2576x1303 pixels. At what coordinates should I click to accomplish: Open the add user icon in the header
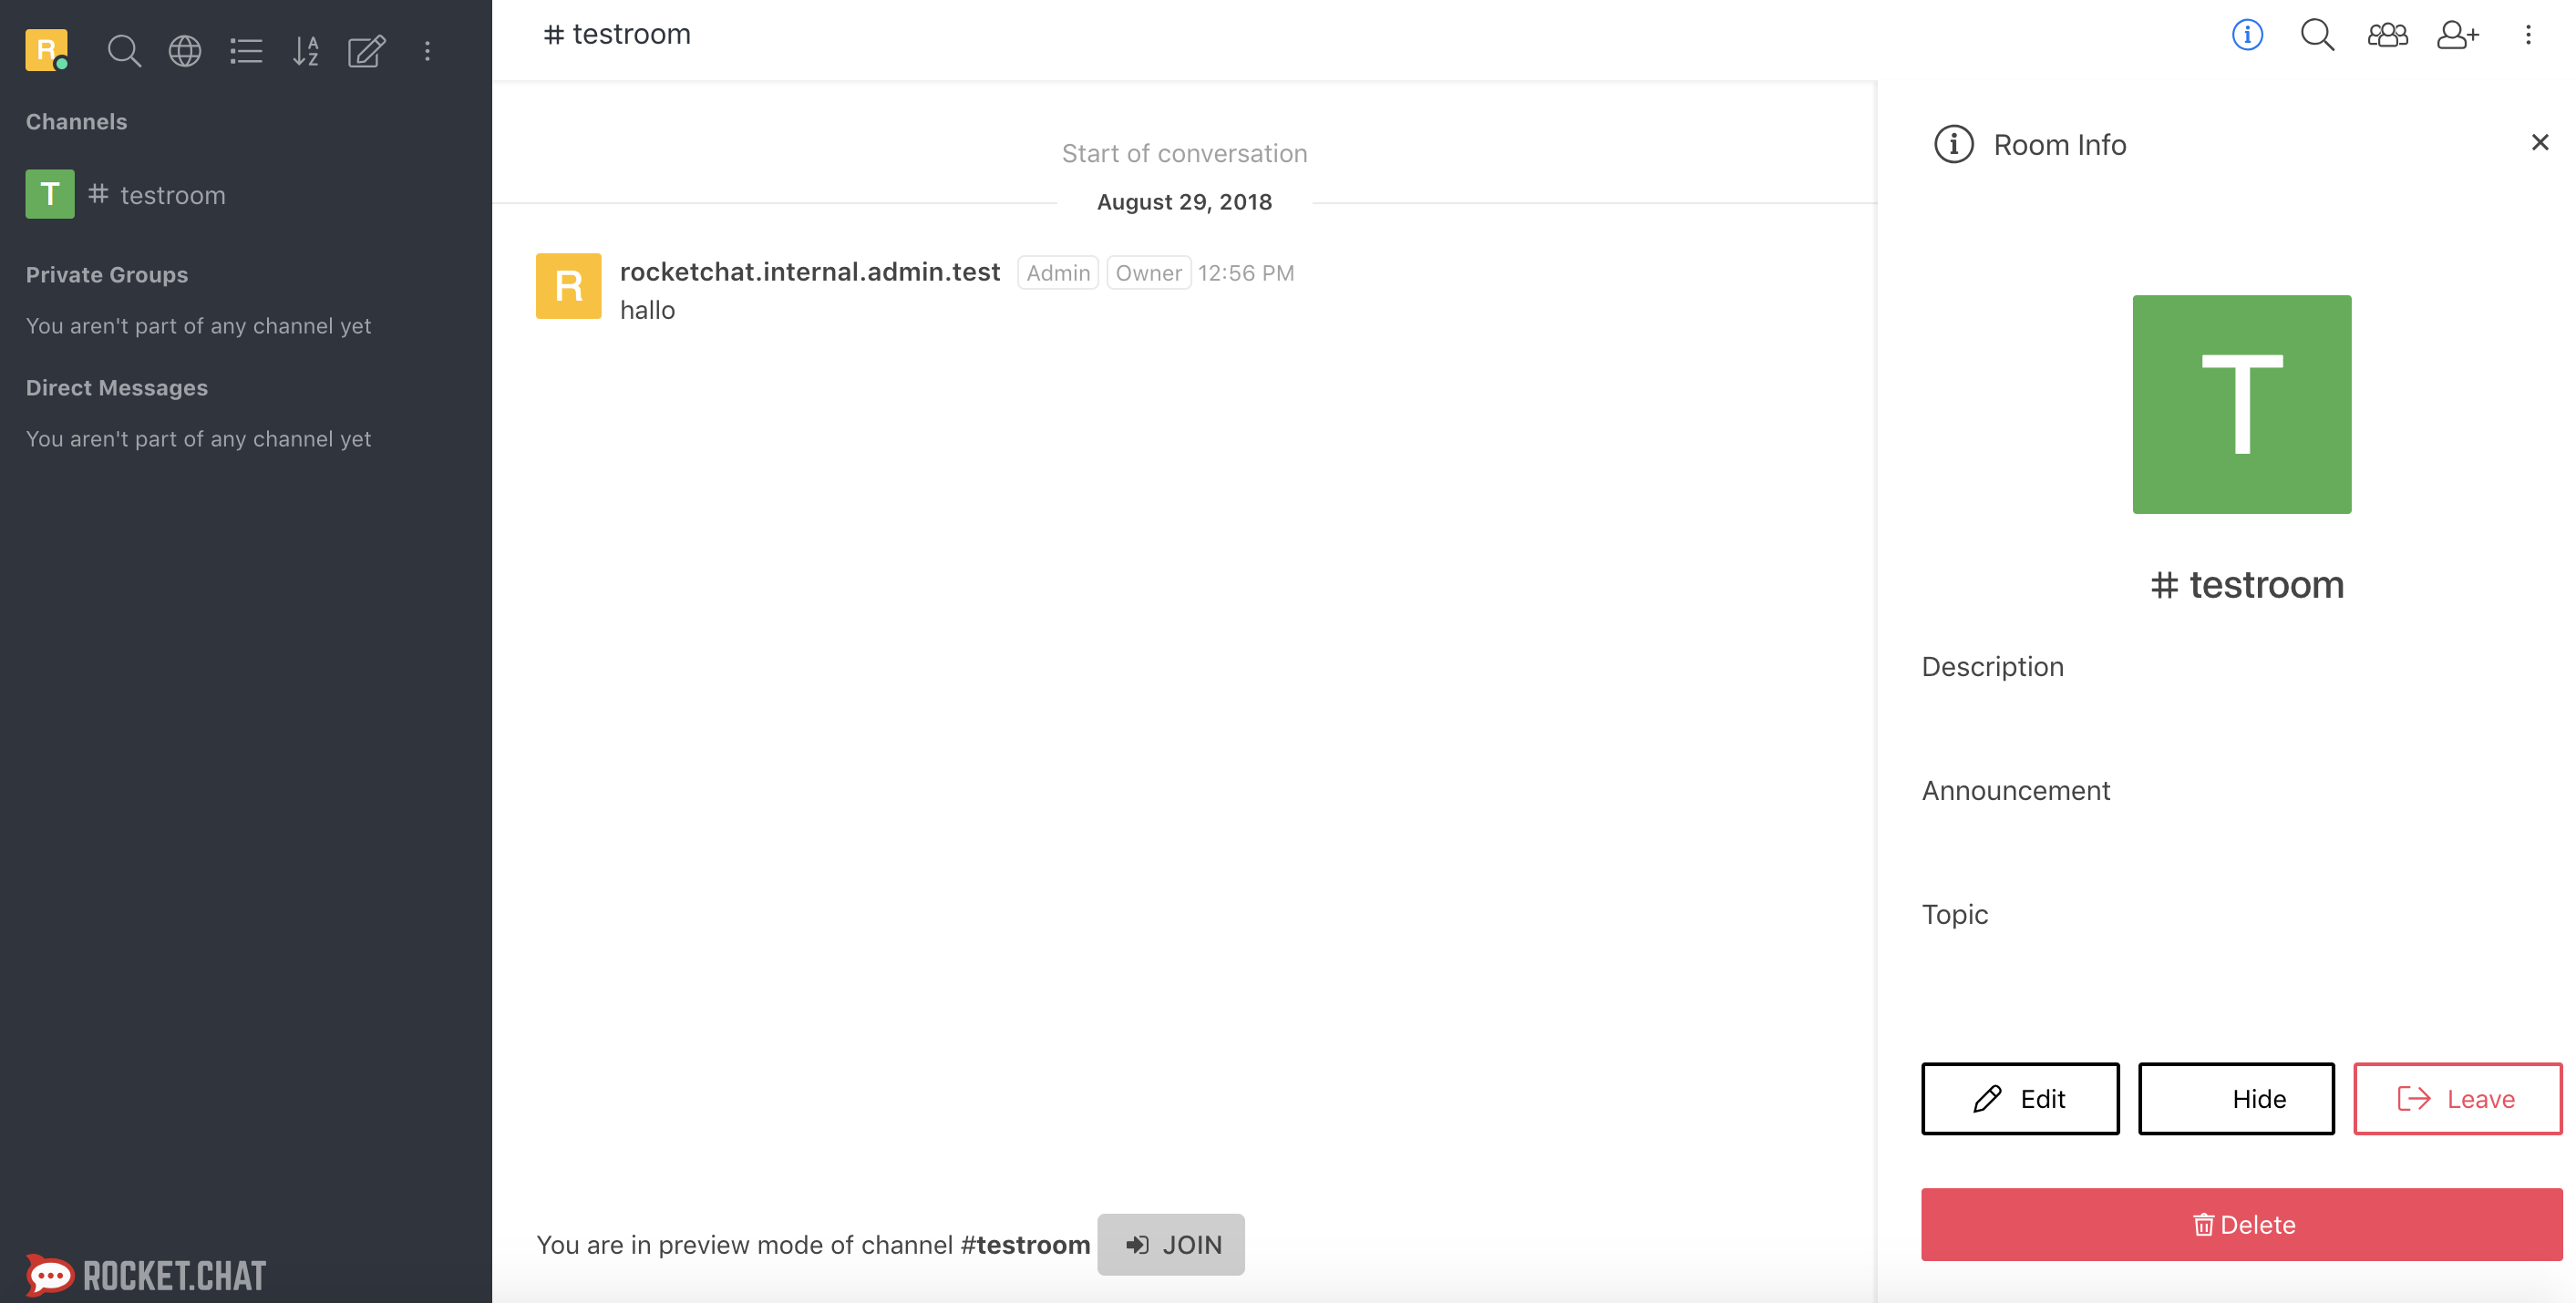tap(2458, 34)
